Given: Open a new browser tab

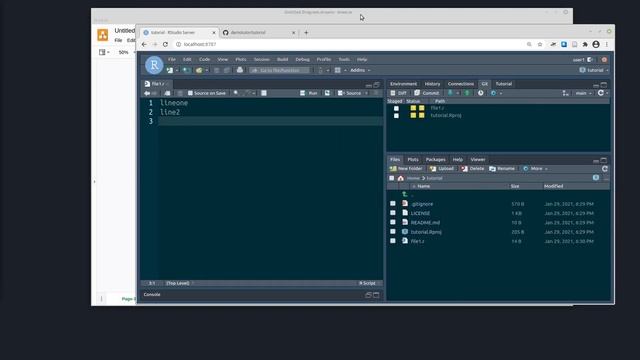Looking at the screenshot, I should click(x=306, y=32).
